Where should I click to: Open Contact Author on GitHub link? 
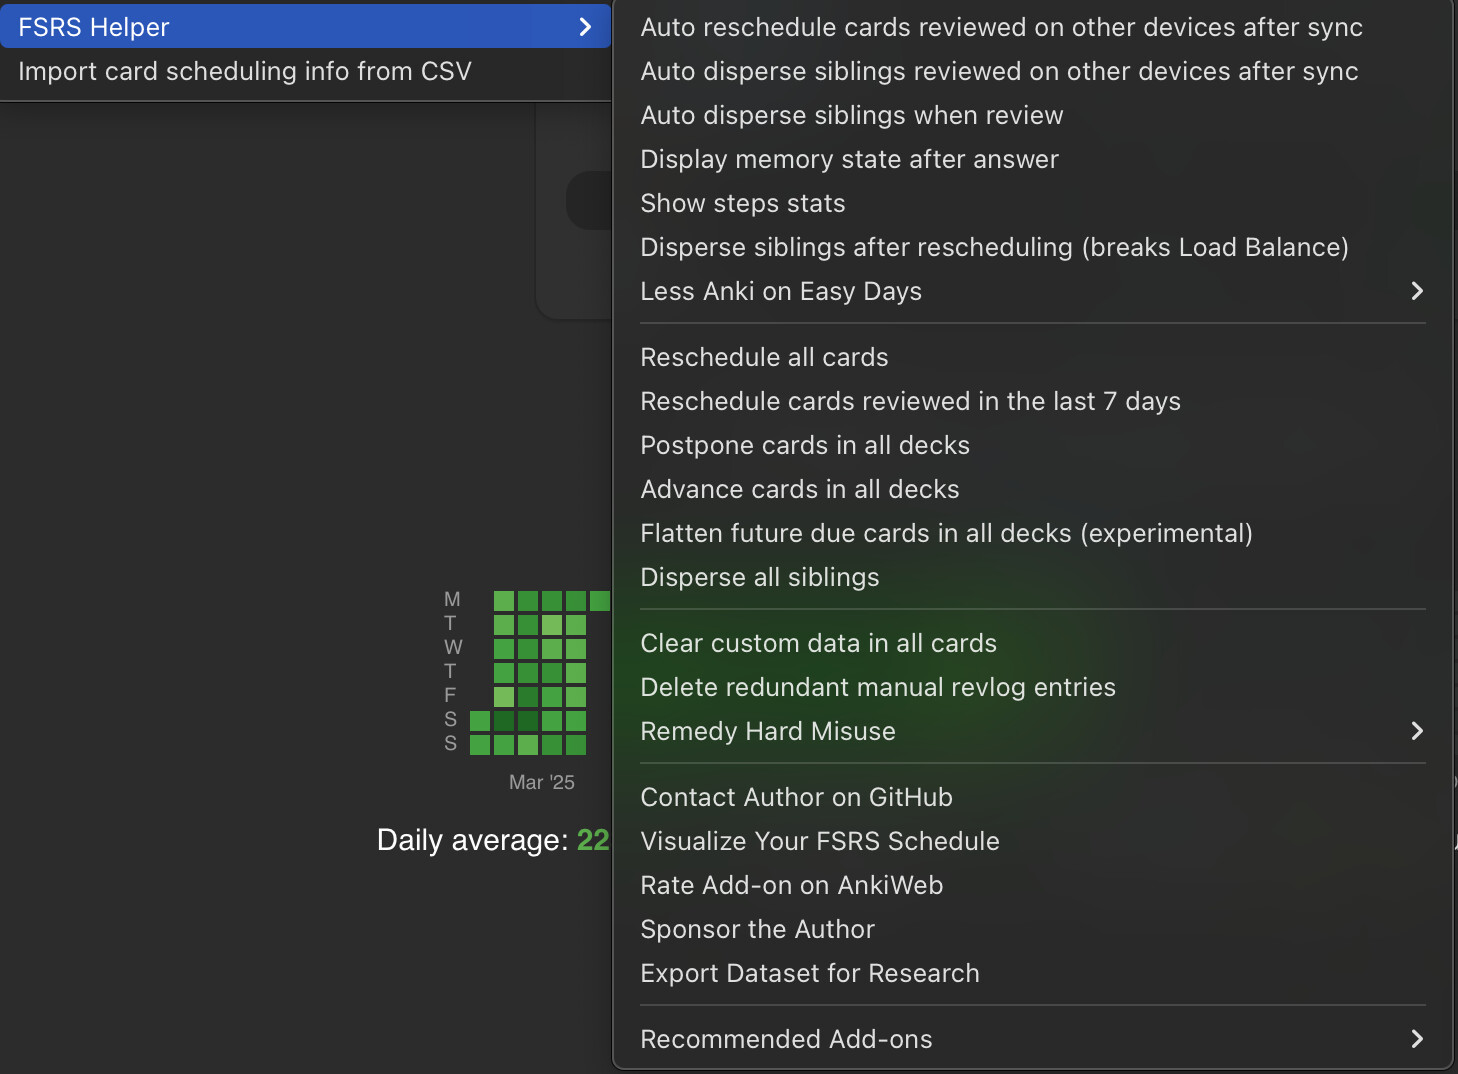[x=1032, y=797]
